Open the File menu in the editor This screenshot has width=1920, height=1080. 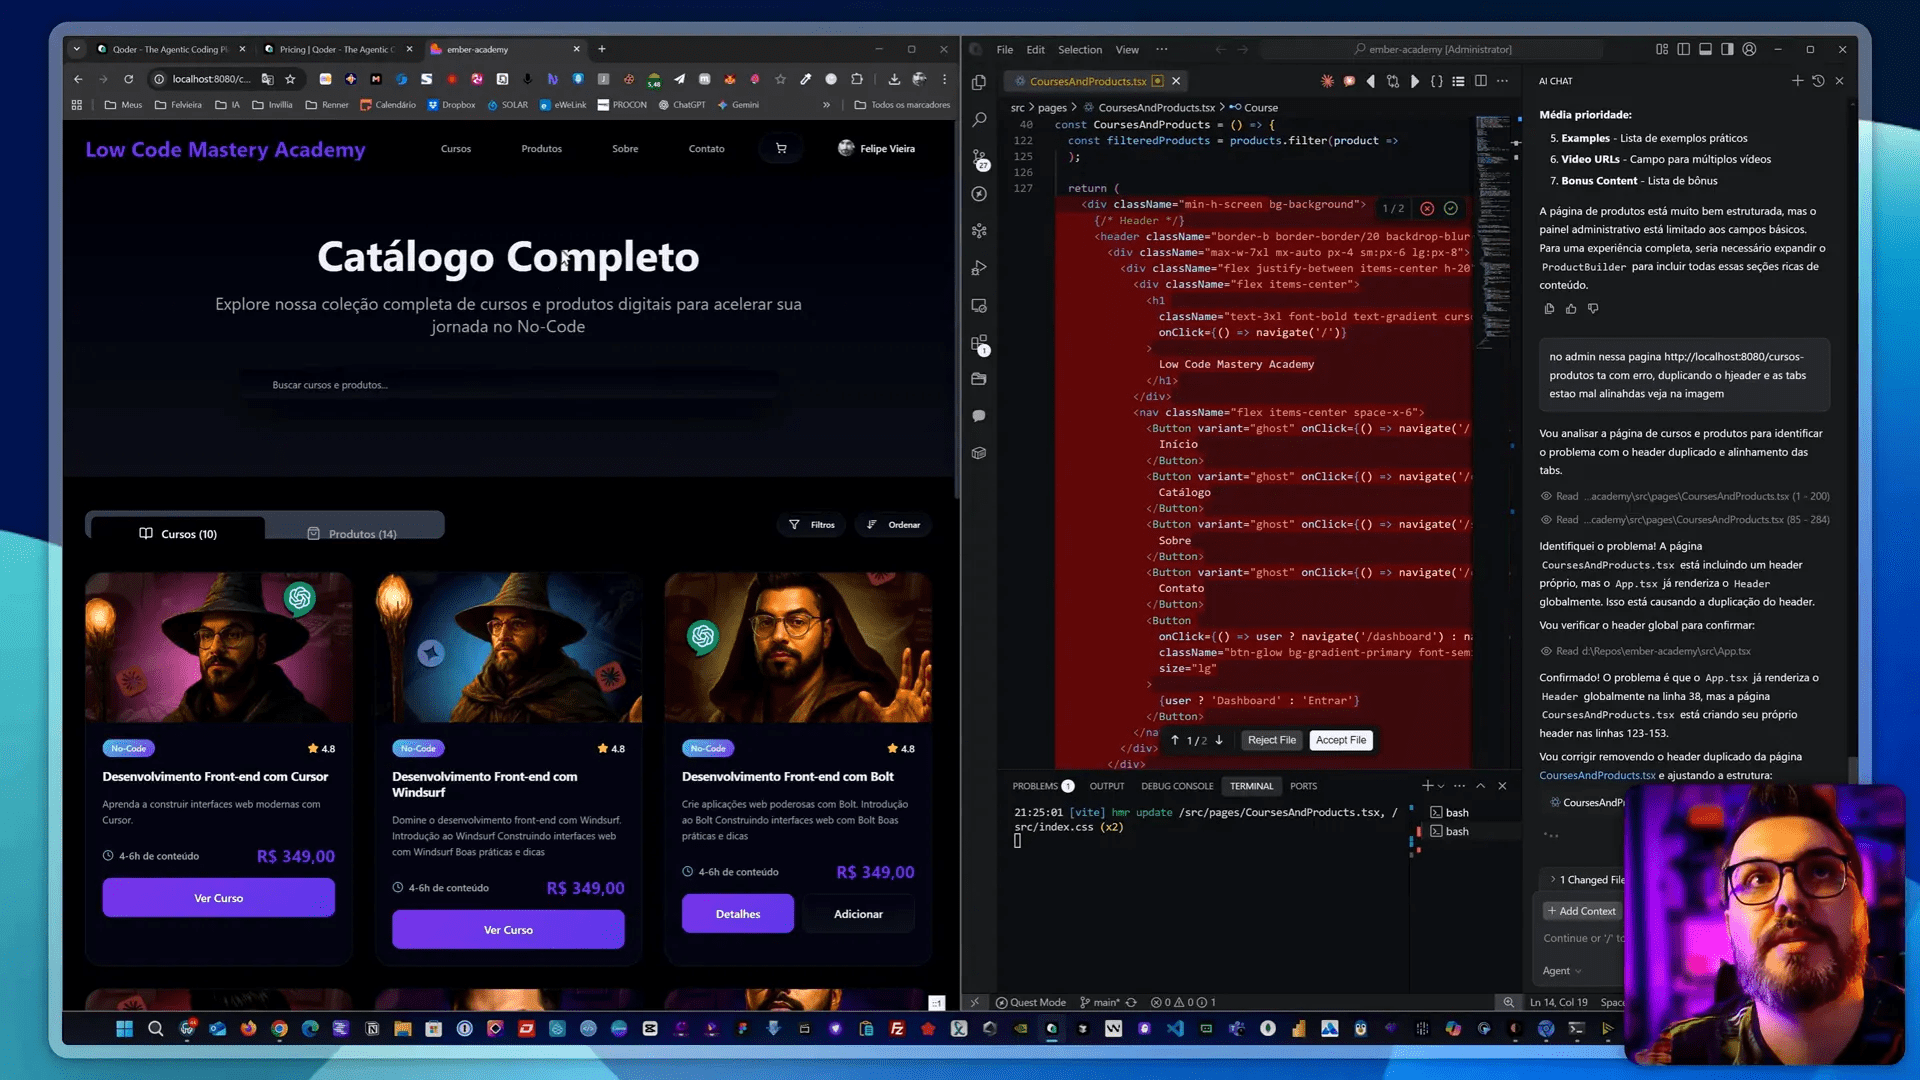coord(1004,49)
